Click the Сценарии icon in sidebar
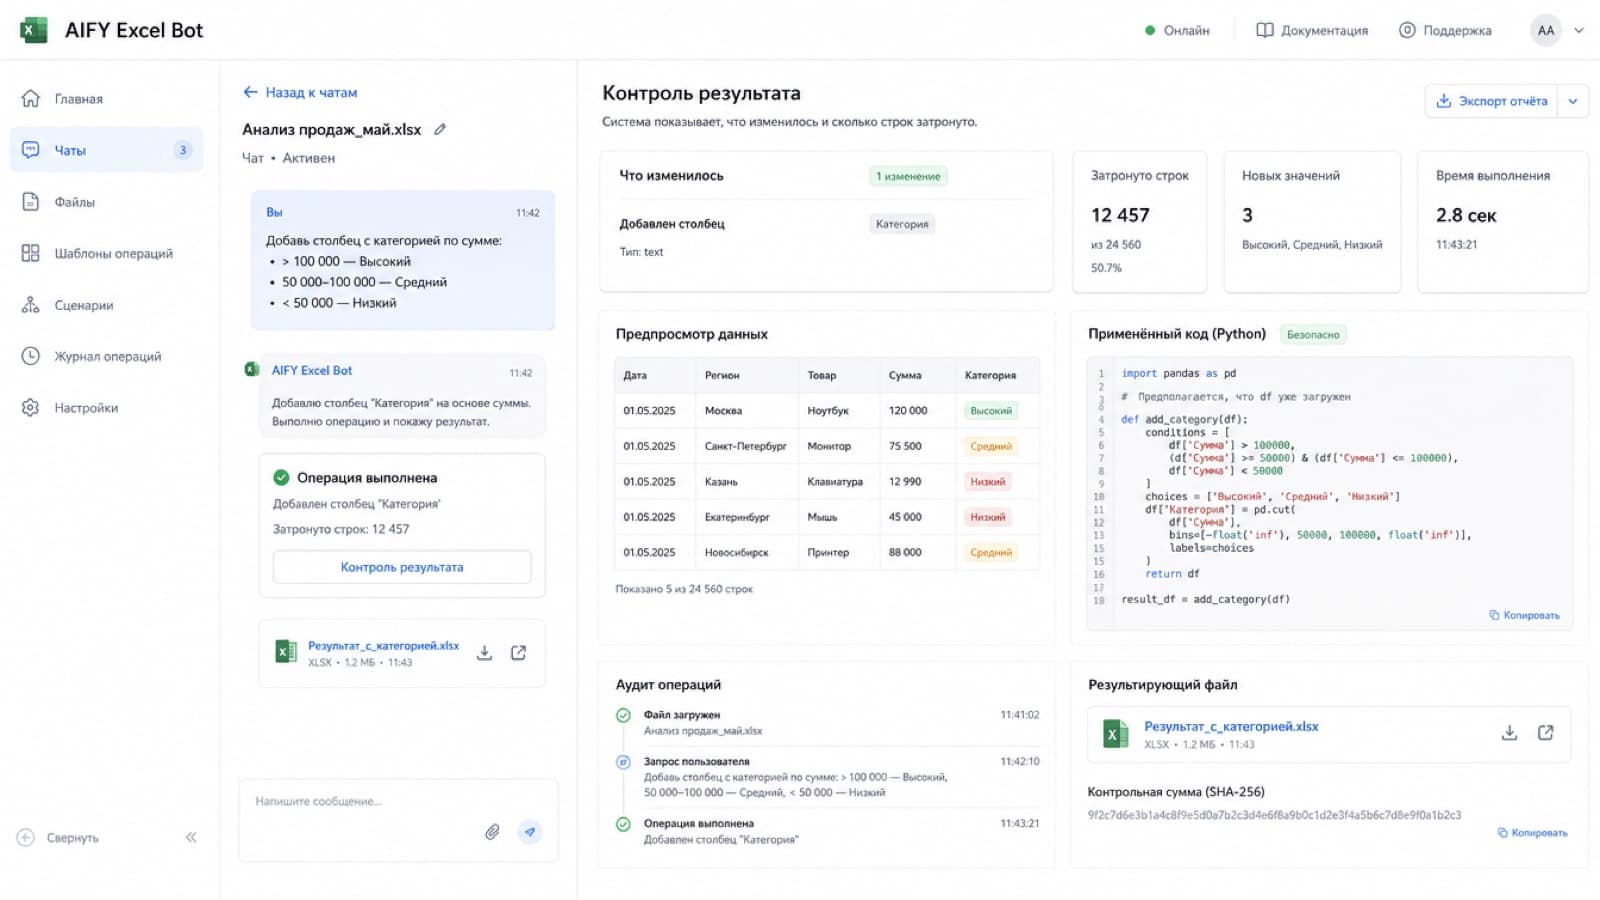The image size is (1600, 900). [x=31, y=305]
